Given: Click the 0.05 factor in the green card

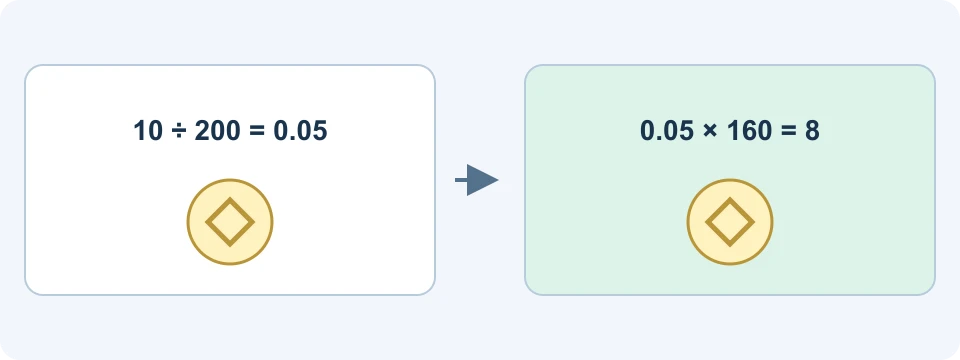Looking at the screenshot, I should click(x=668, y=132).
